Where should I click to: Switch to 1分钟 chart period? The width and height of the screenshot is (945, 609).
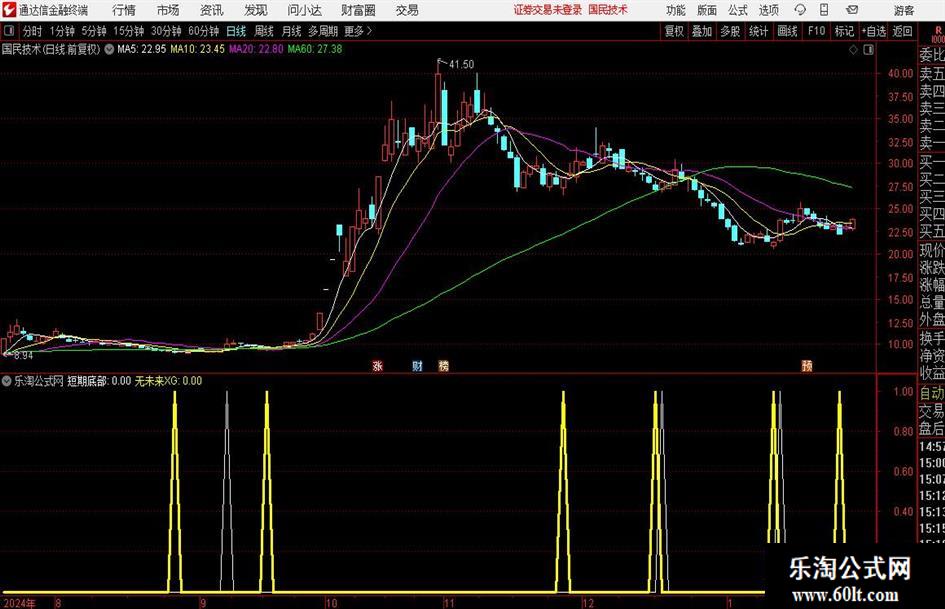coord(62,31)
